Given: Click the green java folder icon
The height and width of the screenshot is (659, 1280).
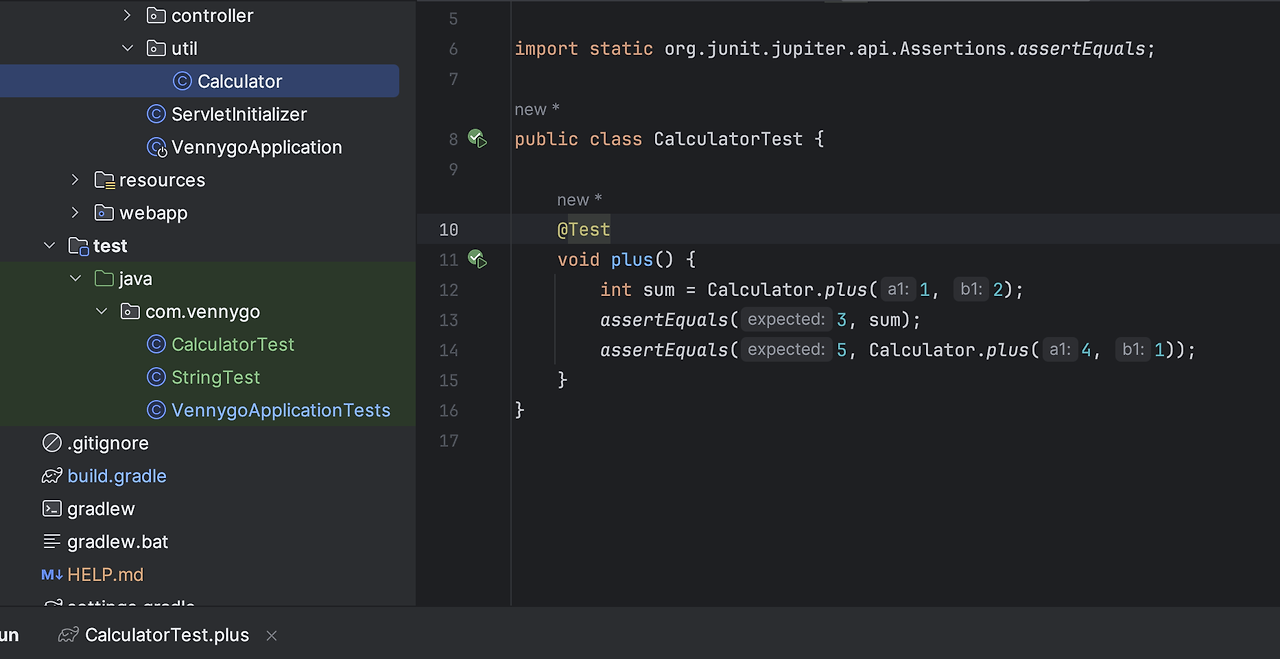Looking at the screenshot, I should point(104,279).
